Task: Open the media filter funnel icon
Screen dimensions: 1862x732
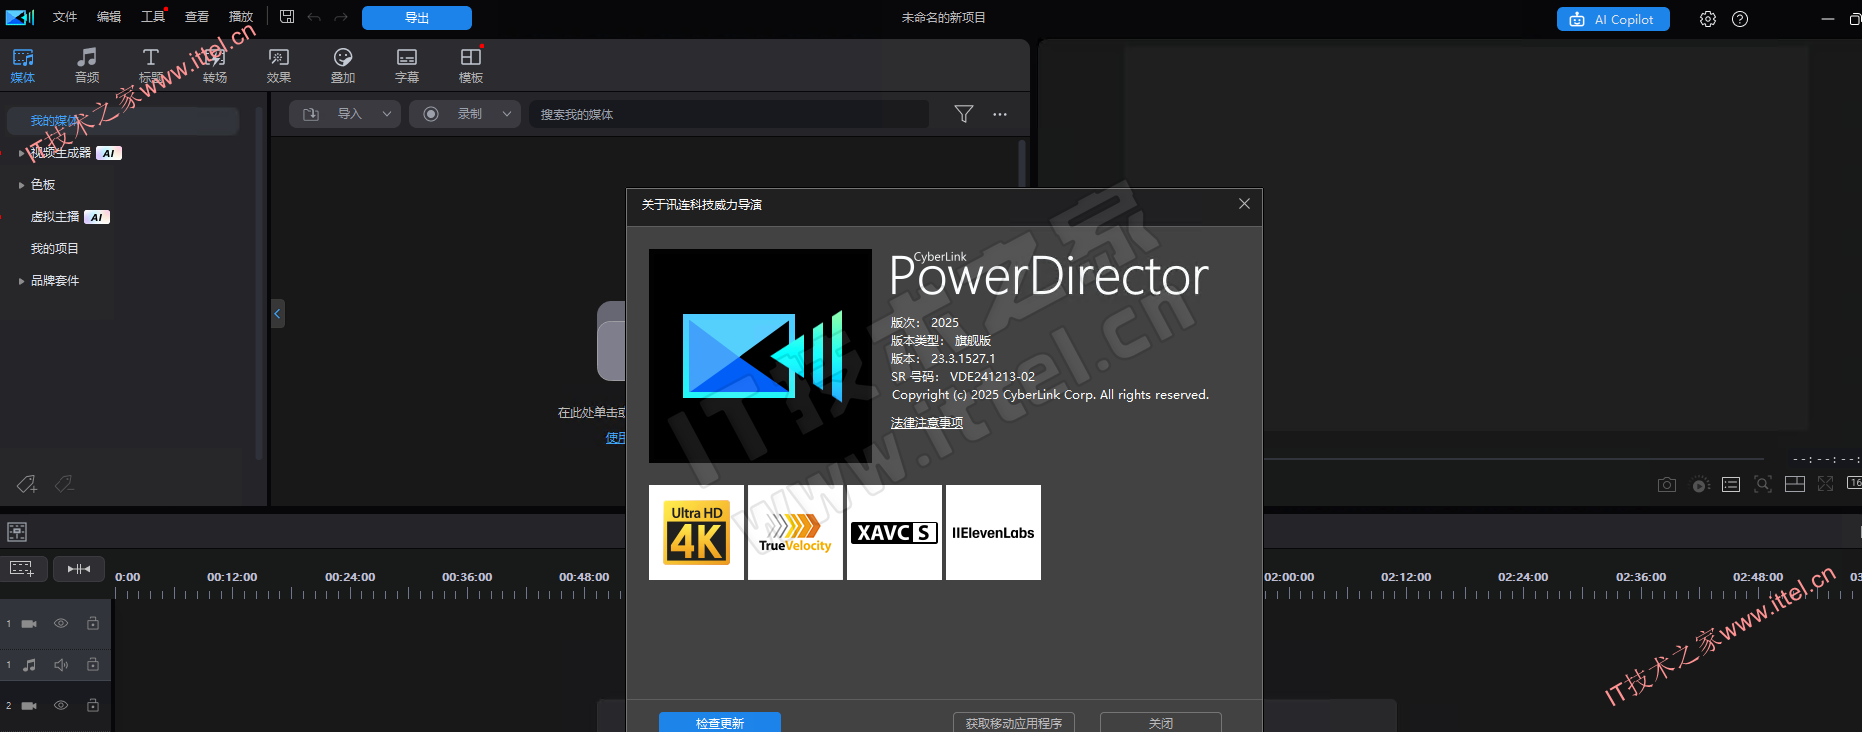Action: [964, 114]
